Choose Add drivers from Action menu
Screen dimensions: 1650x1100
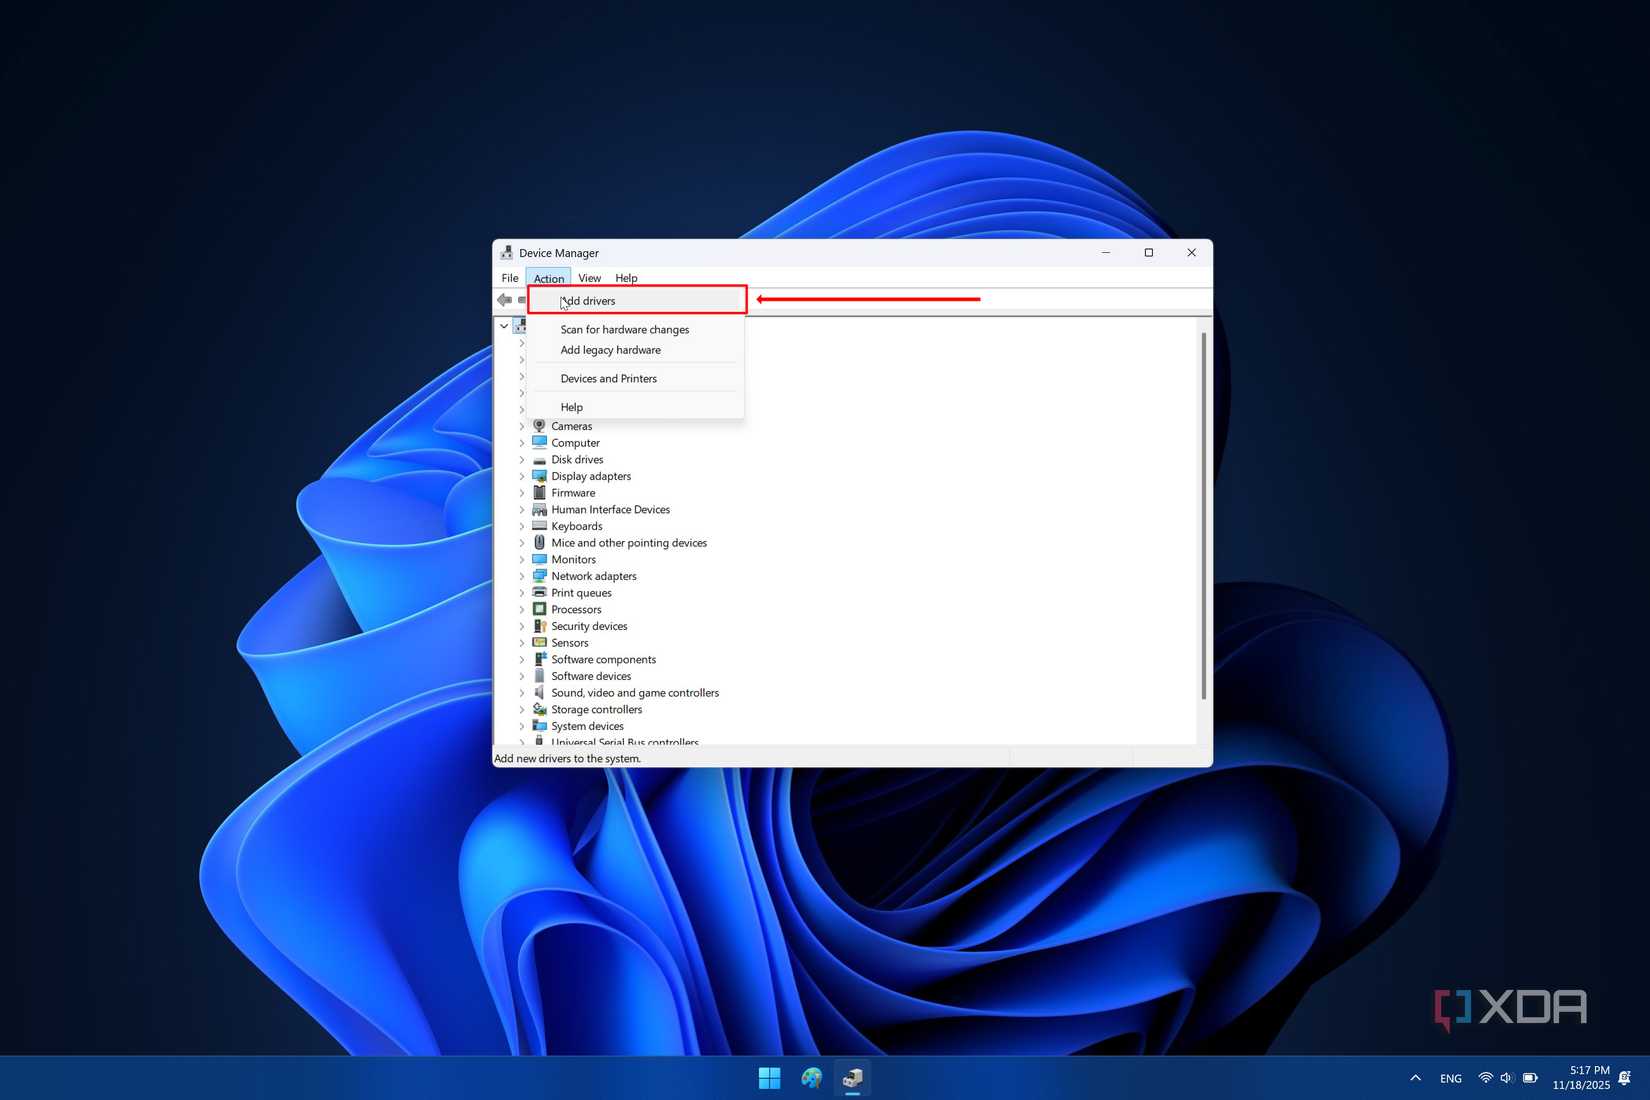637,301
